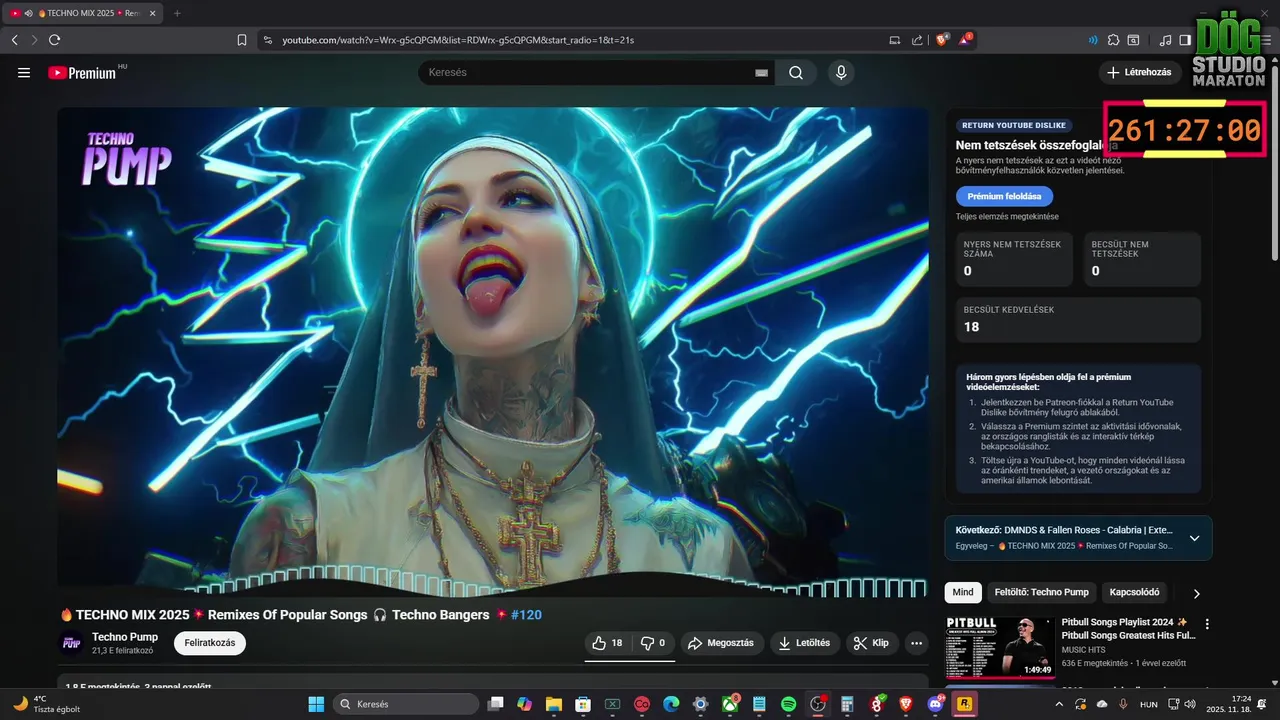Open the Techno Pump channel name link

pyautogui.click(x=125, y=637)
